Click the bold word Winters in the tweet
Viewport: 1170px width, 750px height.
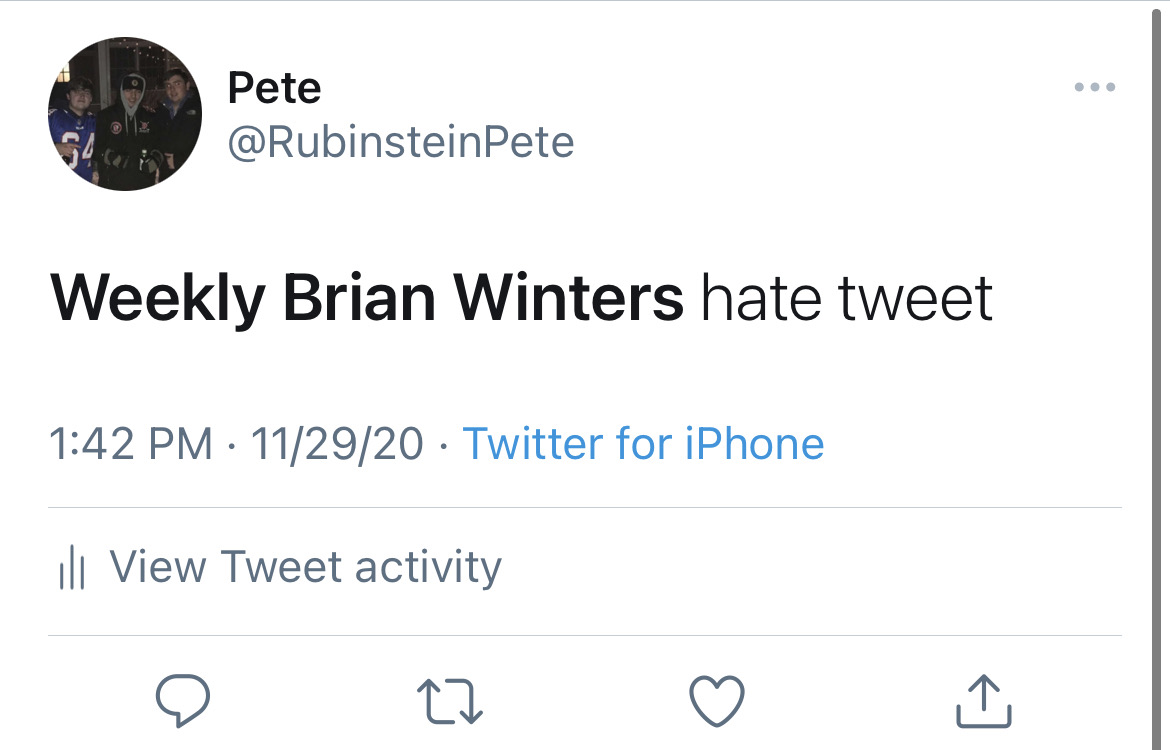tap(568, 298)
